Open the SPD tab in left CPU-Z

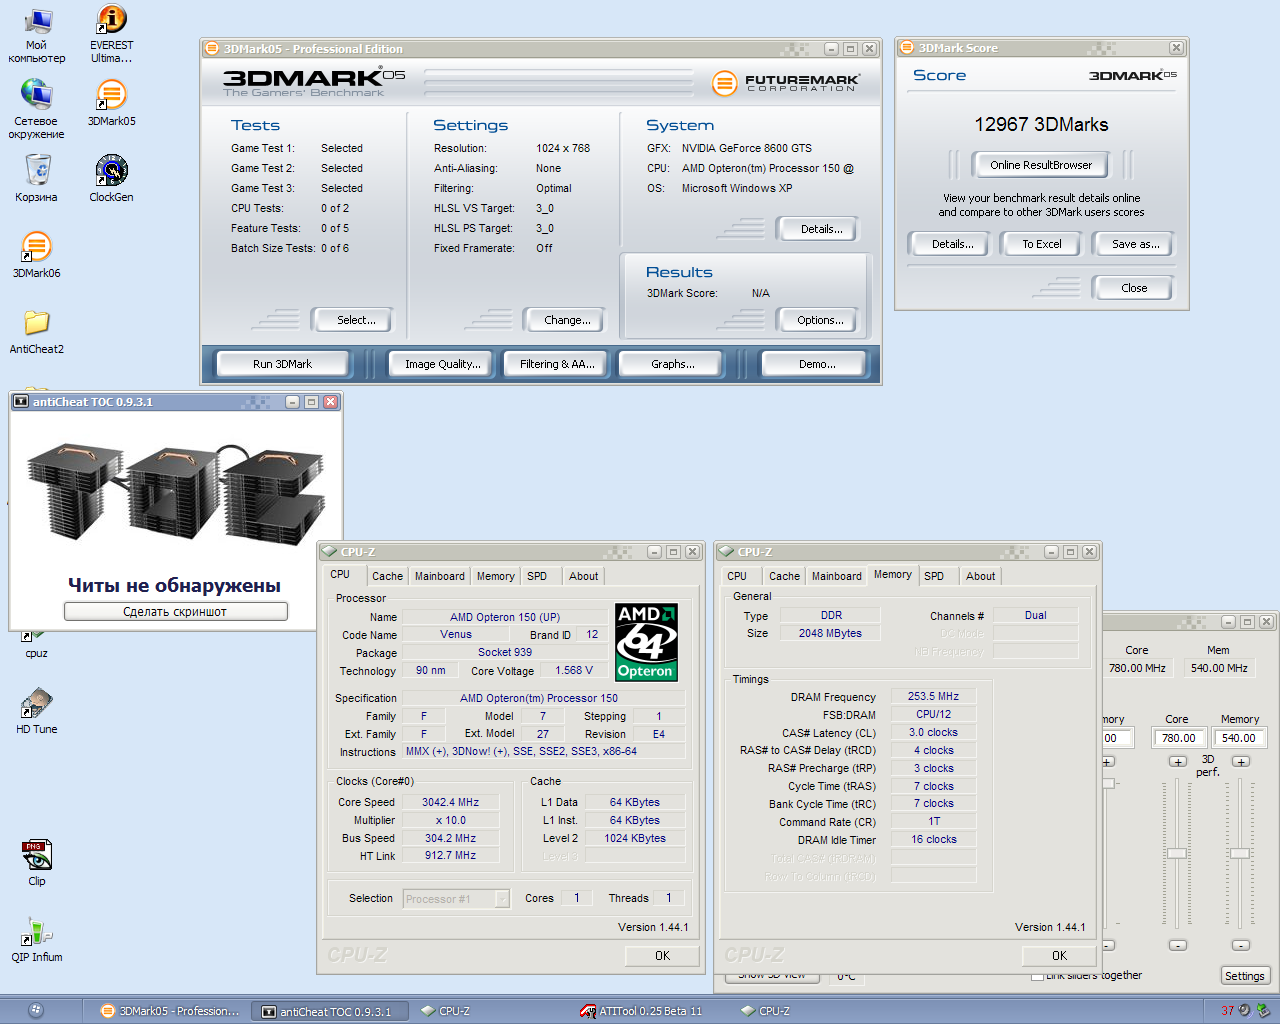coord(537,576)
